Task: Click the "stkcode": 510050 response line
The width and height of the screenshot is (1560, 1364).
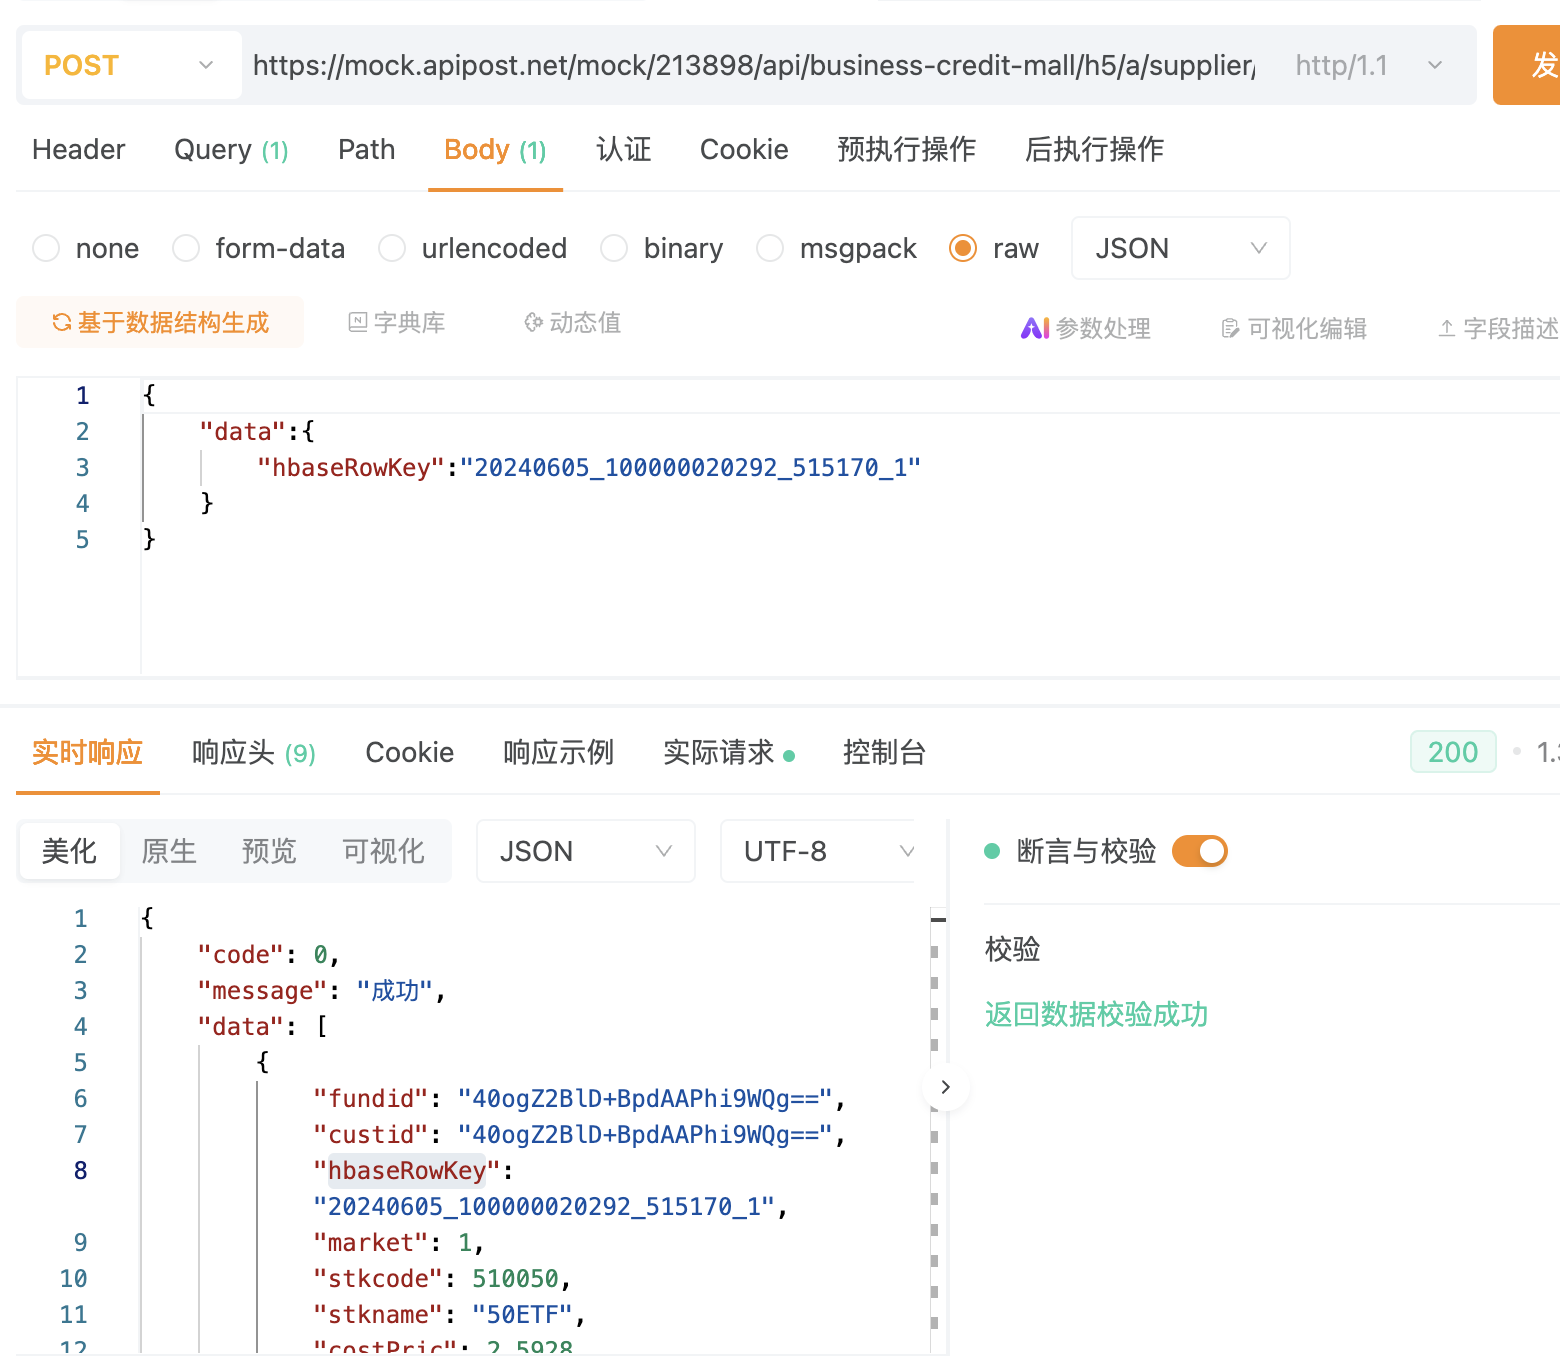Action: [443, 1279]
